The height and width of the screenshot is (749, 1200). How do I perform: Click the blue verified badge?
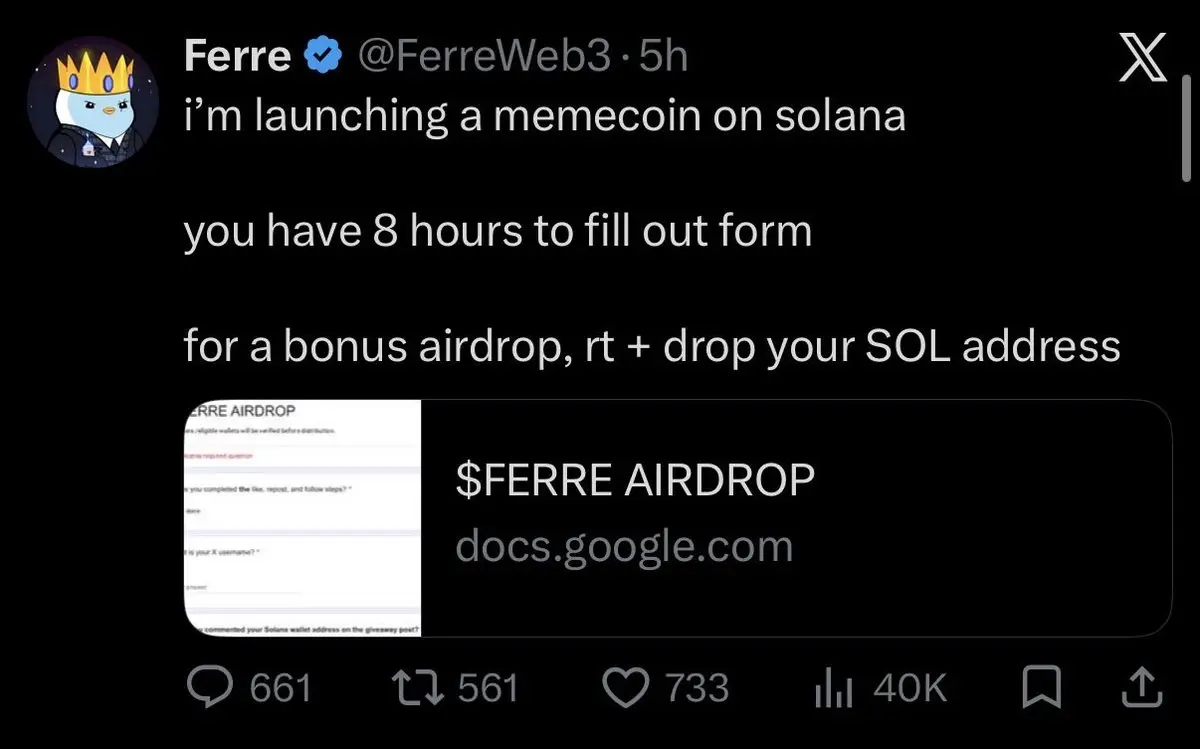[x=322, y=58]
